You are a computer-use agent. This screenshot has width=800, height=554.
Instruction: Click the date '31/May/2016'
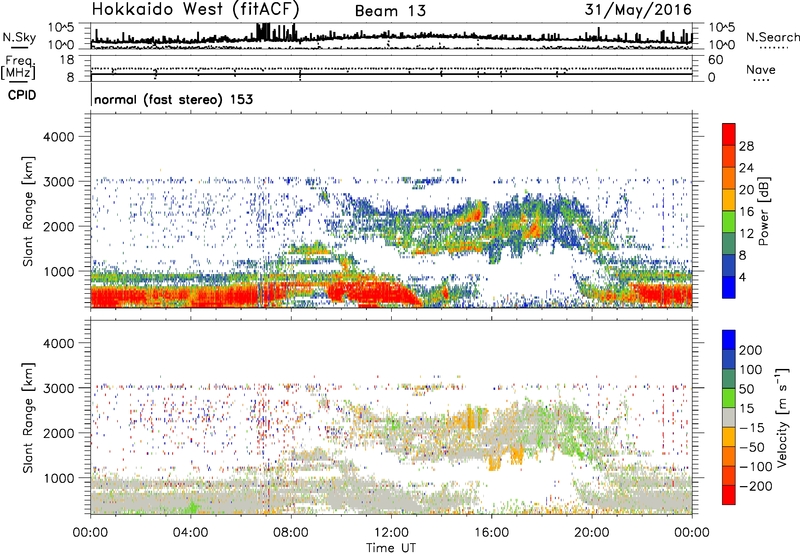(x=638, y=9)
